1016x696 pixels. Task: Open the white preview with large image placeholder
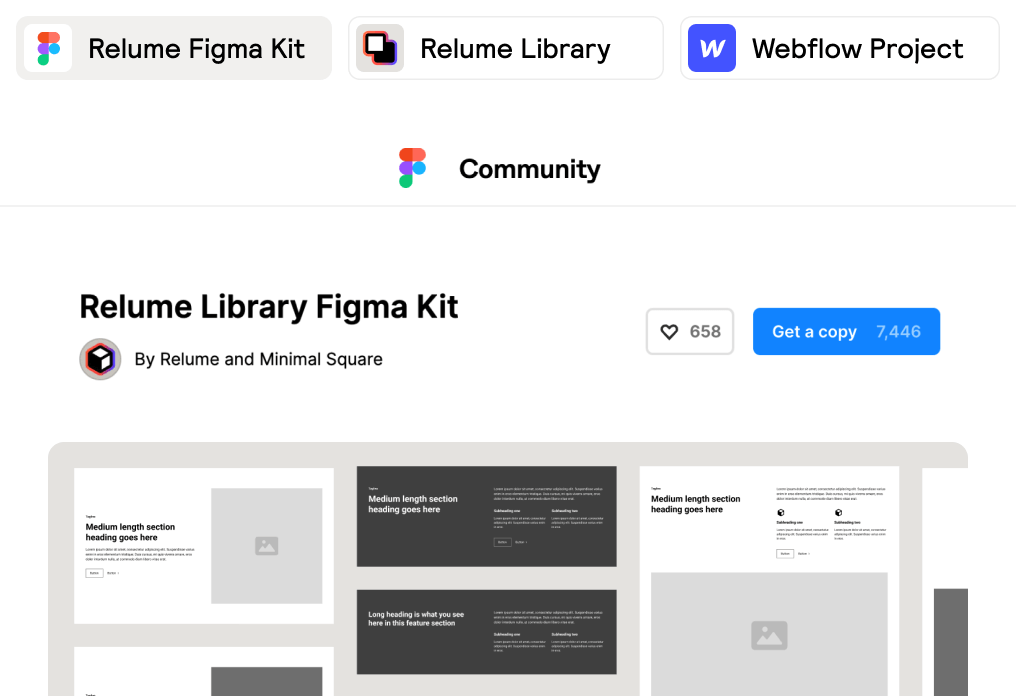pos(769,581)
